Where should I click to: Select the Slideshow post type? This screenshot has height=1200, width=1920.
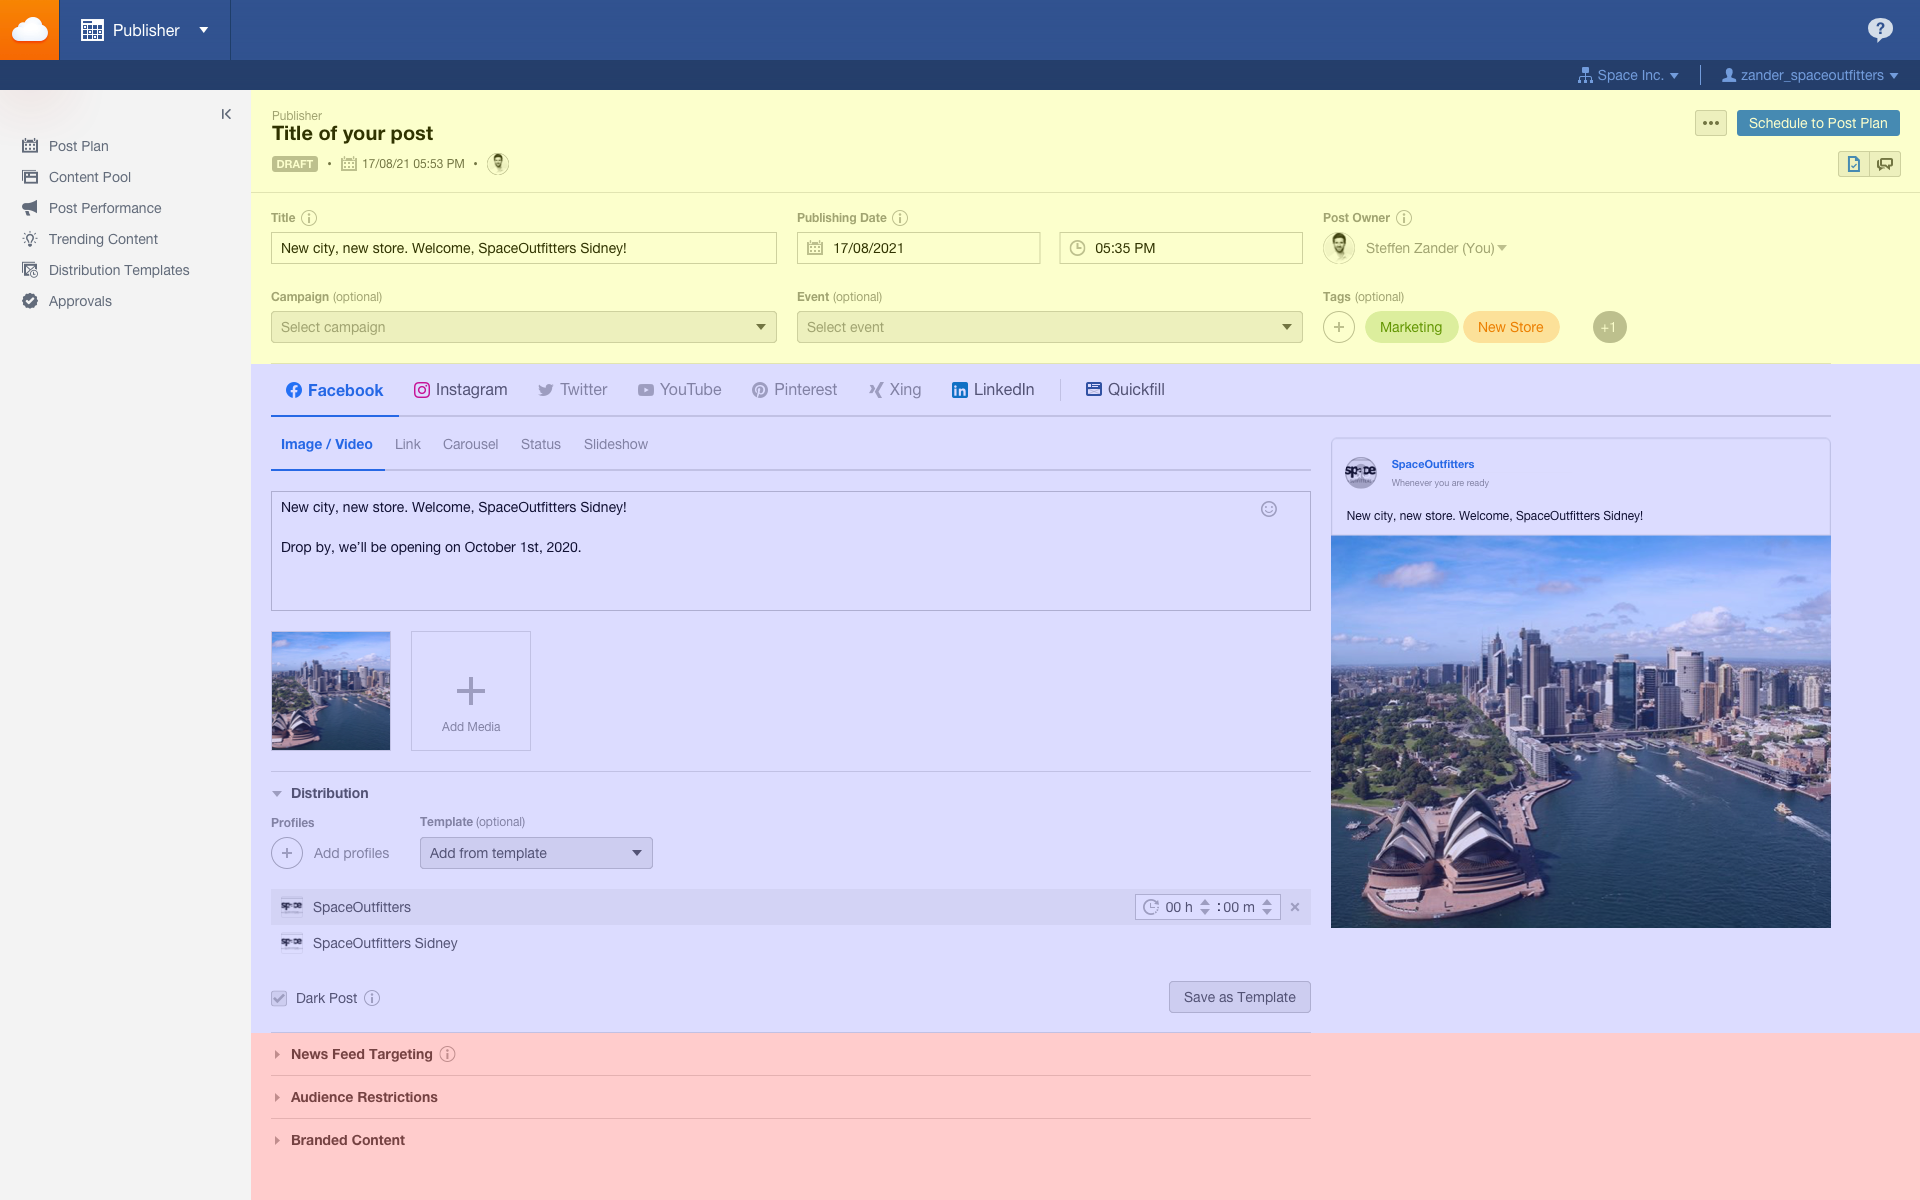pos(615,445)
